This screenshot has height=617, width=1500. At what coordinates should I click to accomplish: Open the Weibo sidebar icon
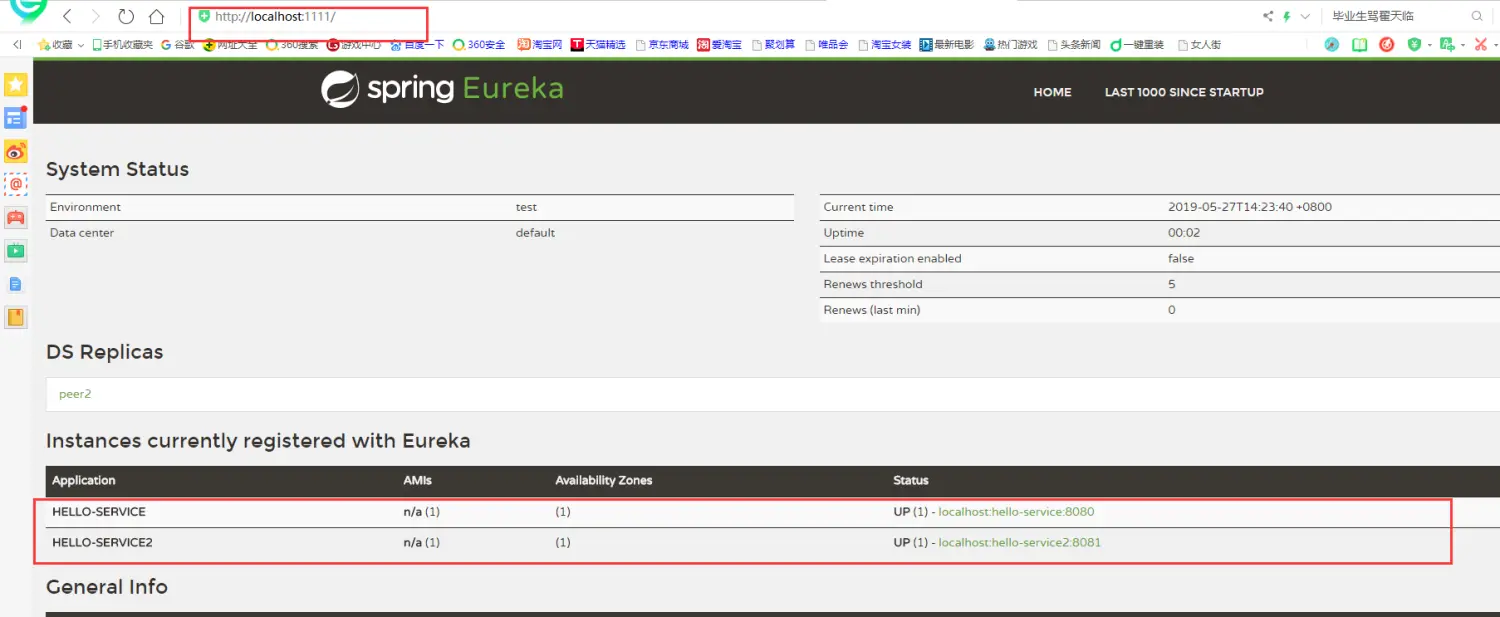(15, 151)
